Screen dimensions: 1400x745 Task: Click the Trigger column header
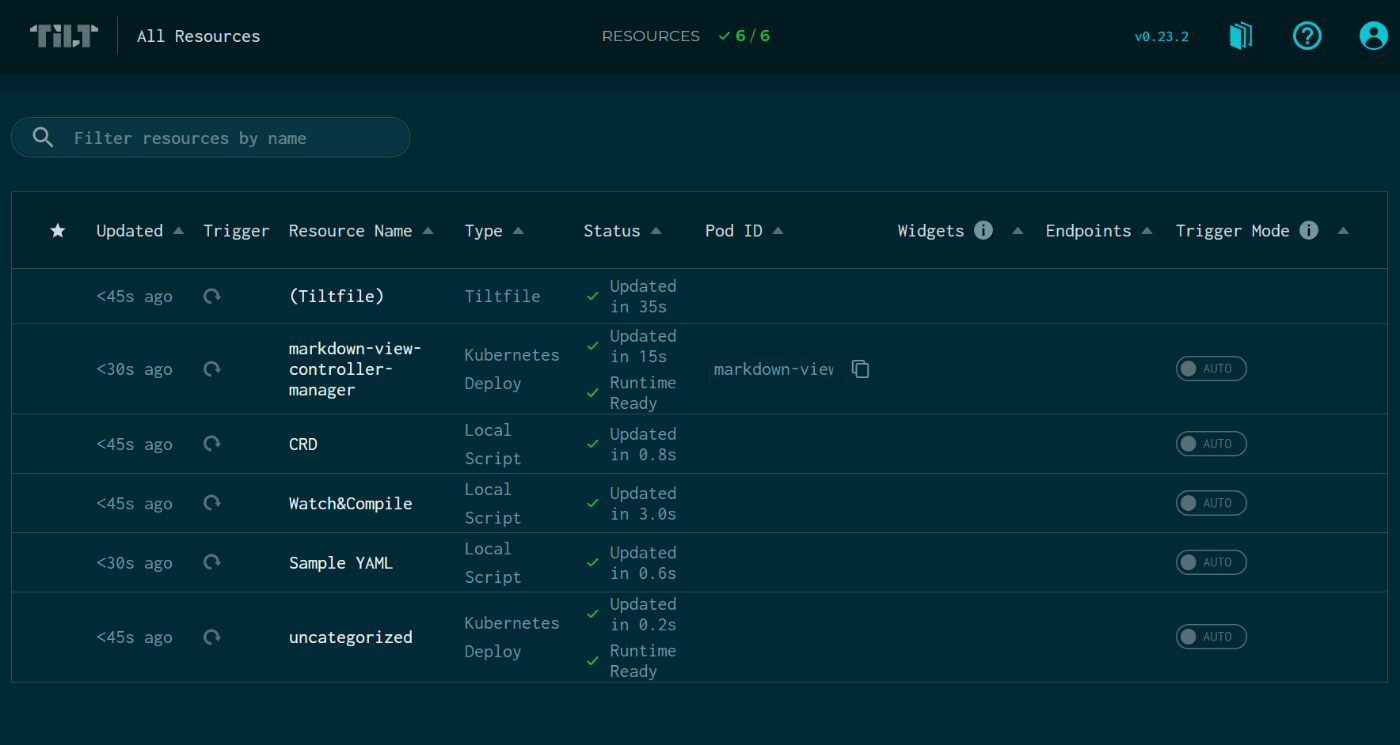236,231
